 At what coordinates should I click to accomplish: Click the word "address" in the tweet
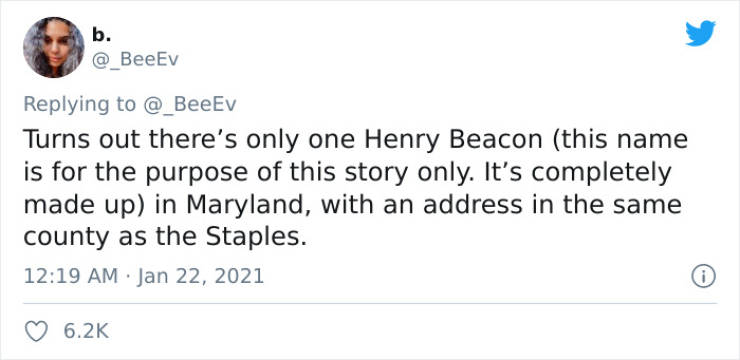tap(472, 206)
